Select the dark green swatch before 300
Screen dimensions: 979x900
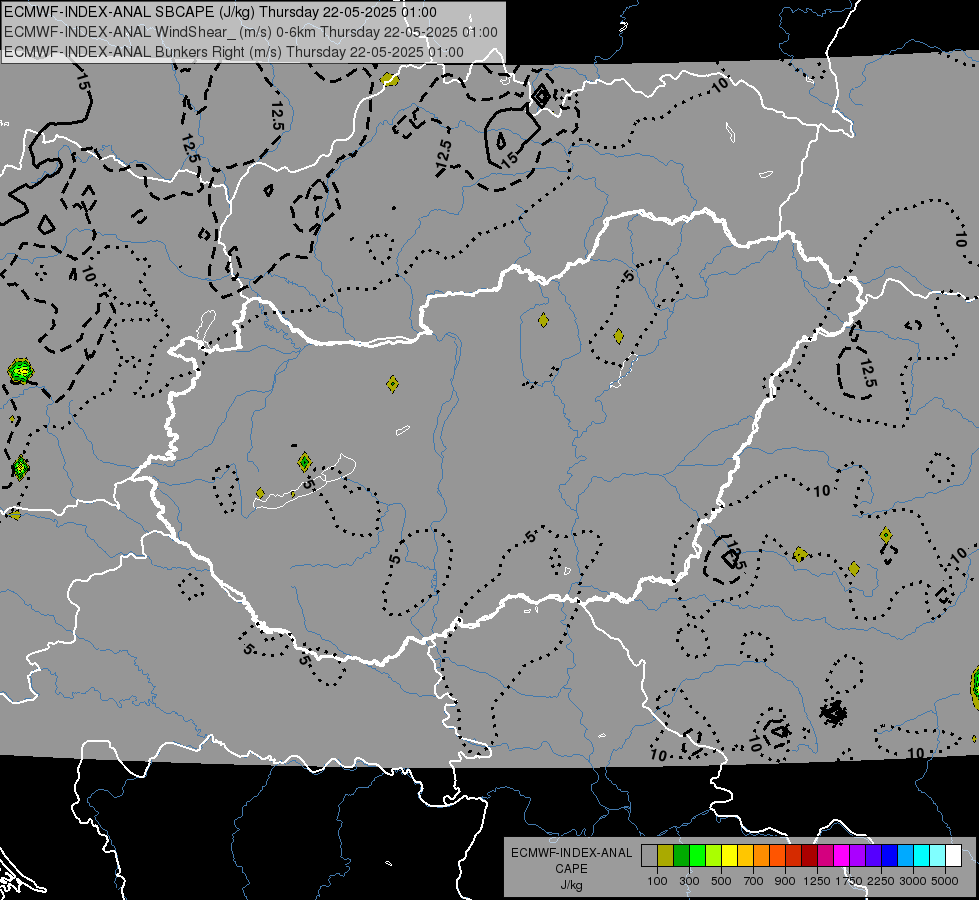tap(681, 856)
